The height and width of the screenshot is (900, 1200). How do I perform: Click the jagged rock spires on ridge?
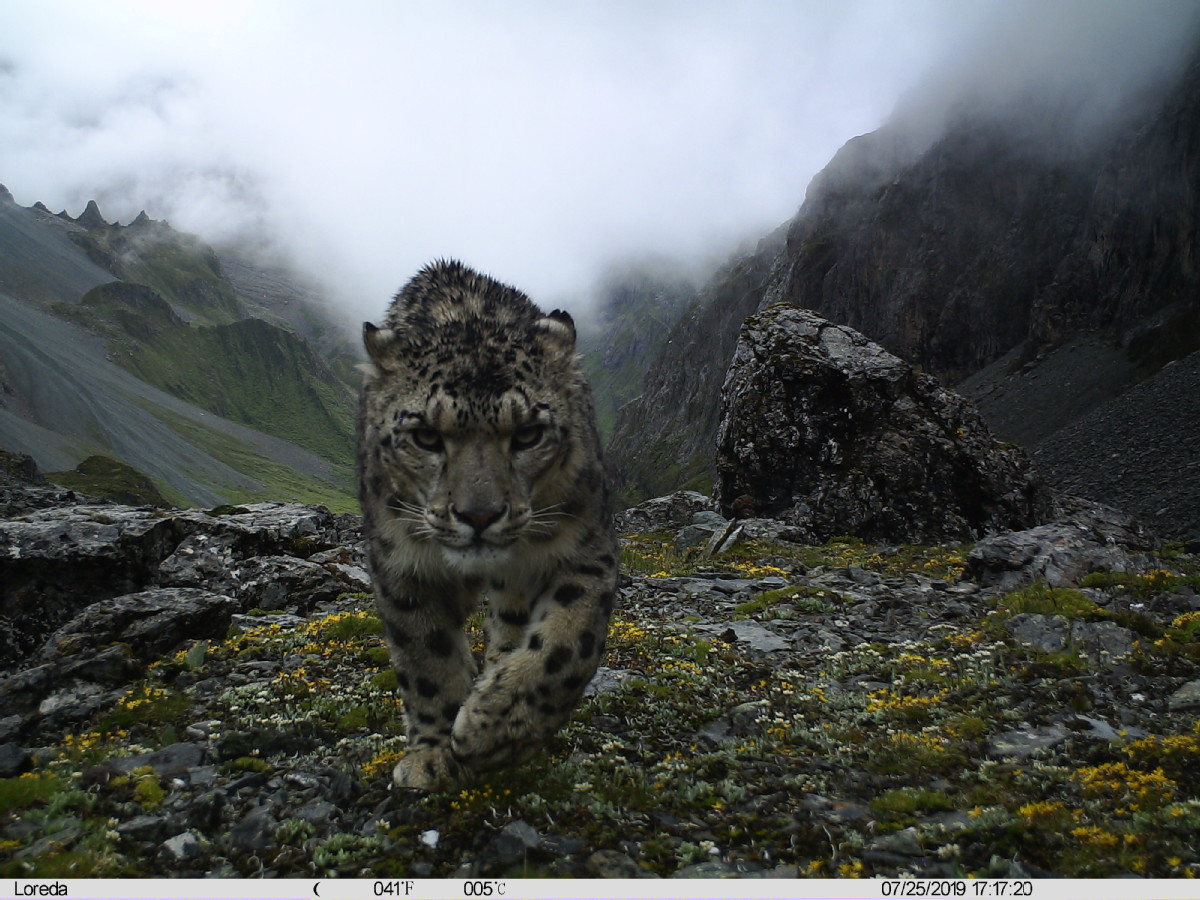point(90,213)
